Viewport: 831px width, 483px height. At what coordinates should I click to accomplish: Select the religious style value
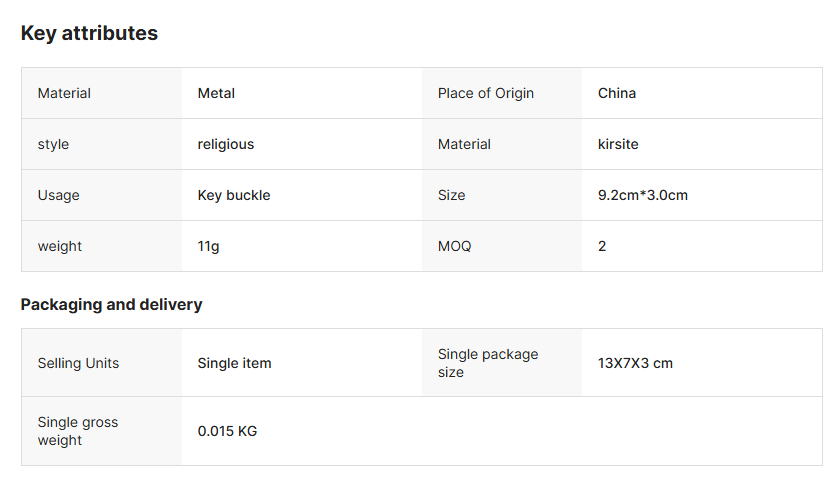[x=226, y=144]
